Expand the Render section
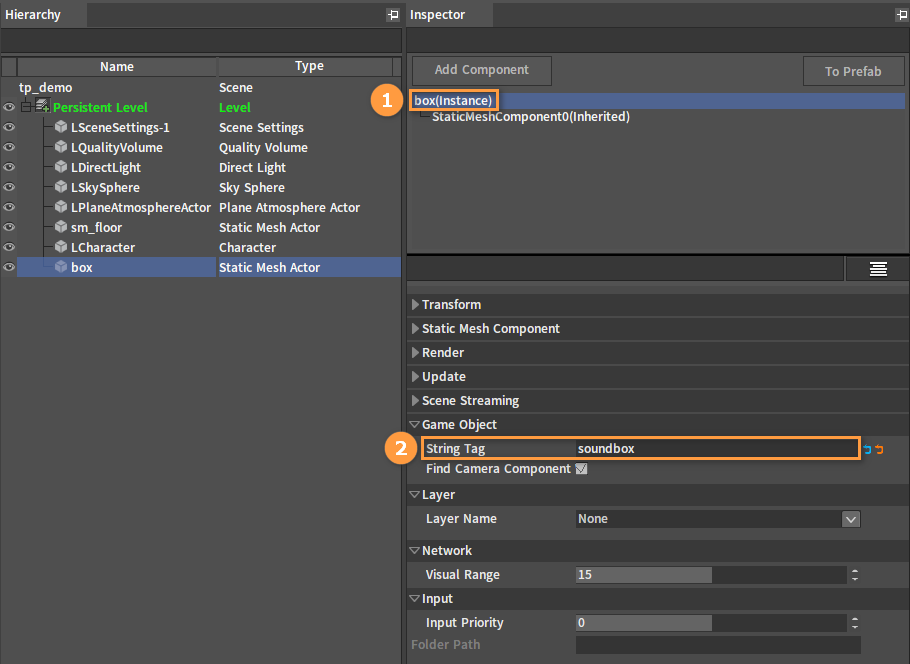910x664 pixels. tap(415, 352)
